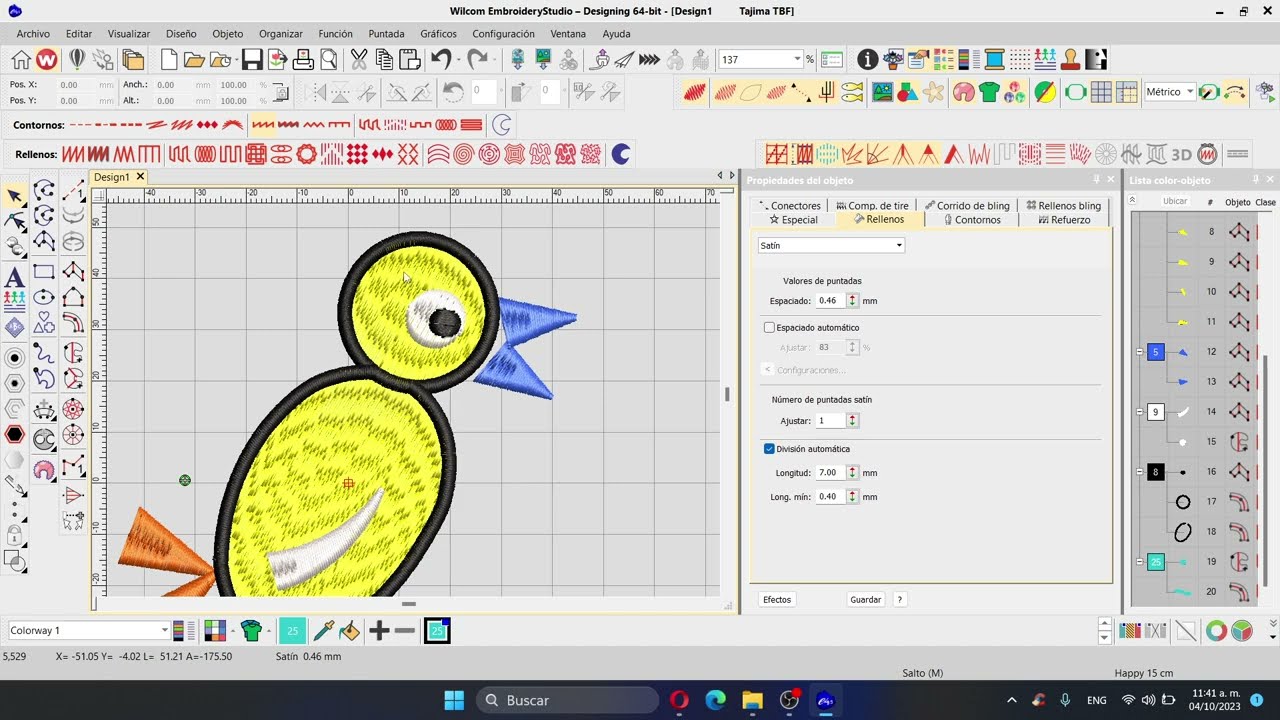Click the green t-shirt background icon at bottom
Viewport: 1280px width, 720px height.
pyautogui.click(x=251, y=630)
